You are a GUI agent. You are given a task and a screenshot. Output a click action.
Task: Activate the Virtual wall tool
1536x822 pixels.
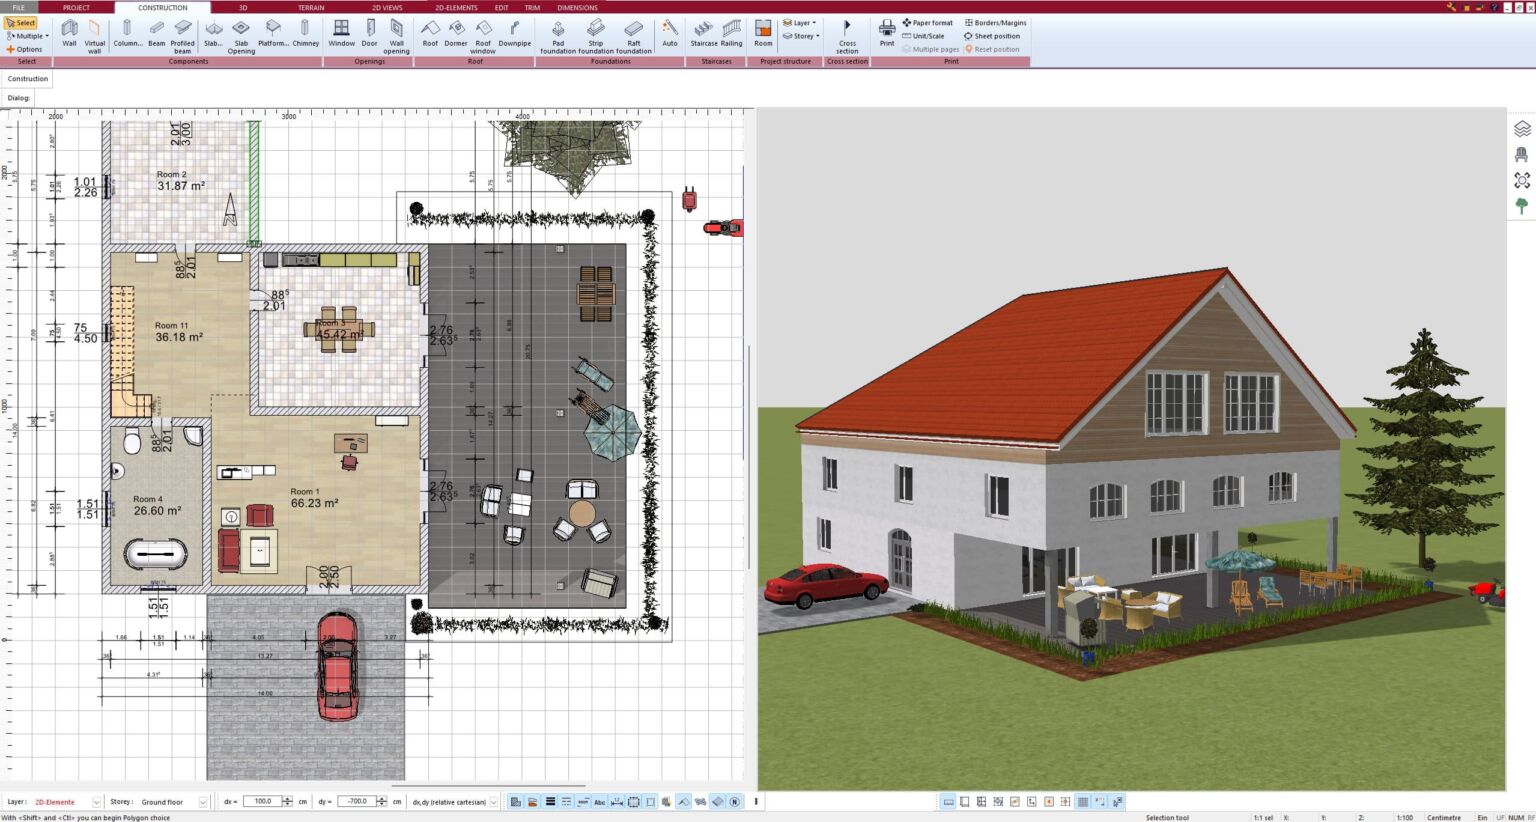95,35
